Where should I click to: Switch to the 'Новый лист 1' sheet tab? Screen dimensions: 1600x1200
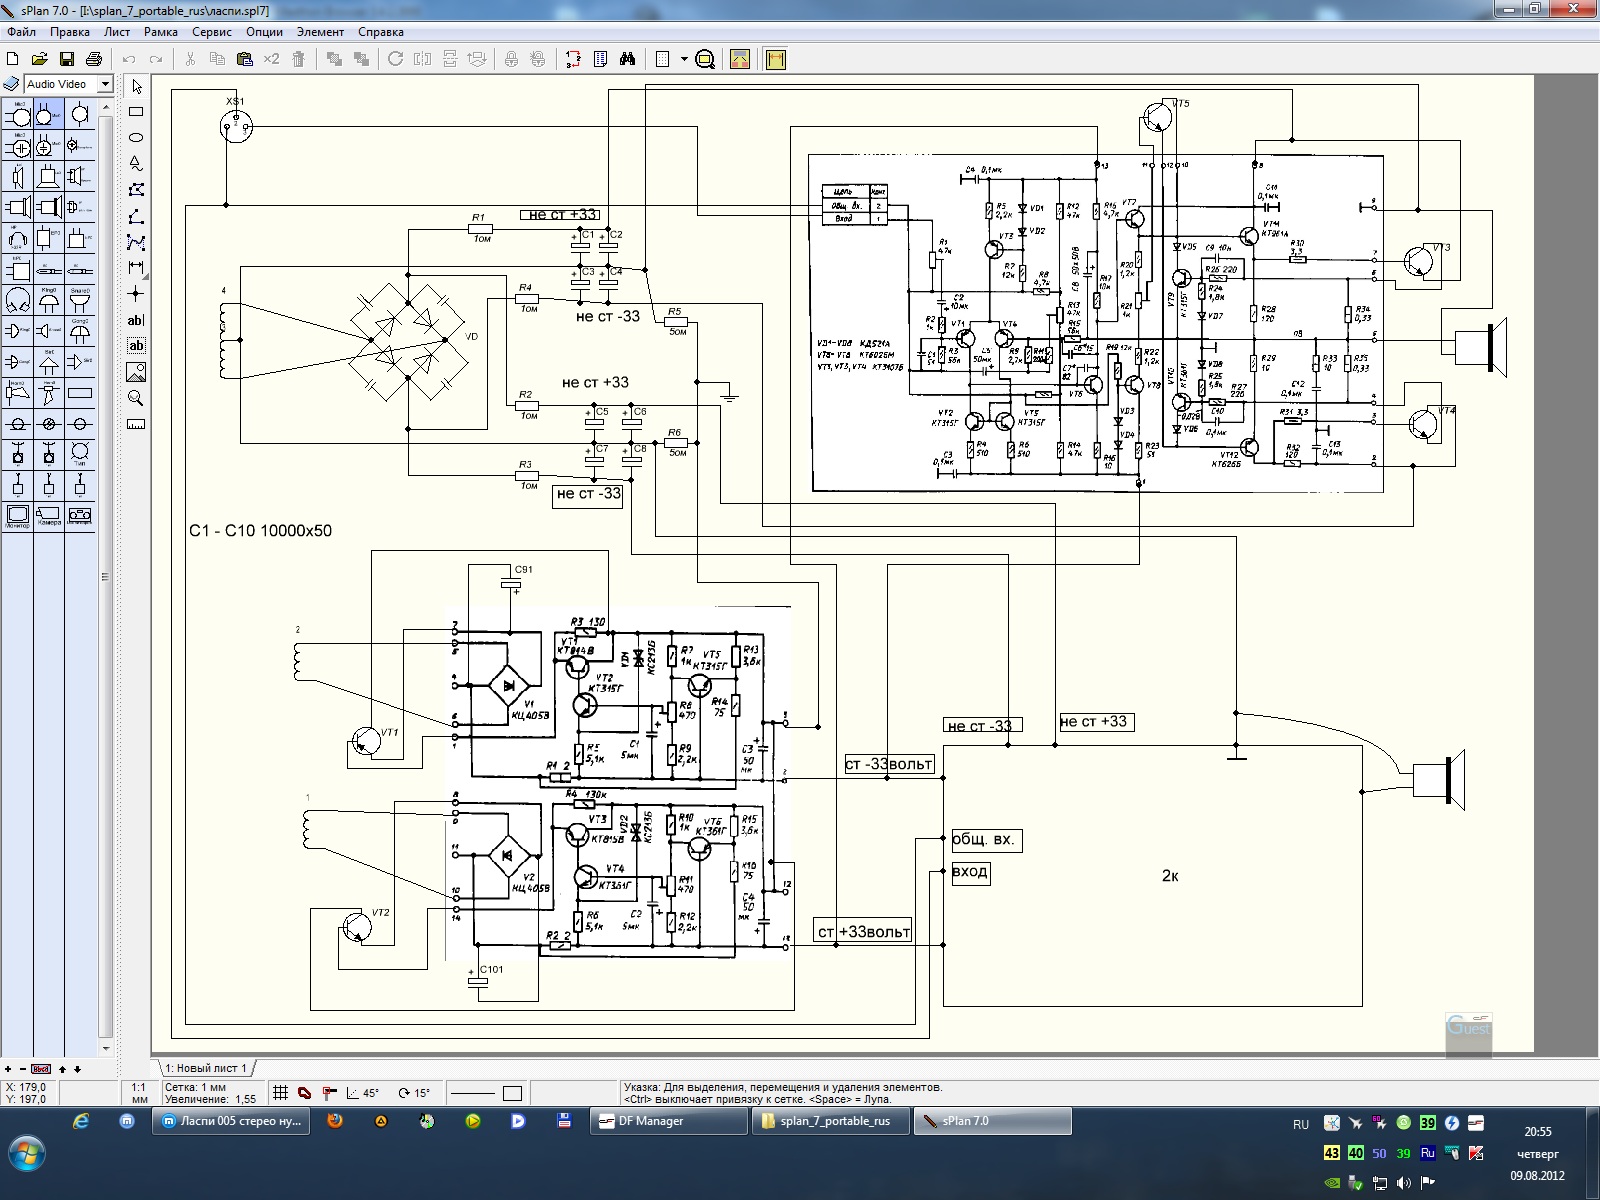[205, 1068]
